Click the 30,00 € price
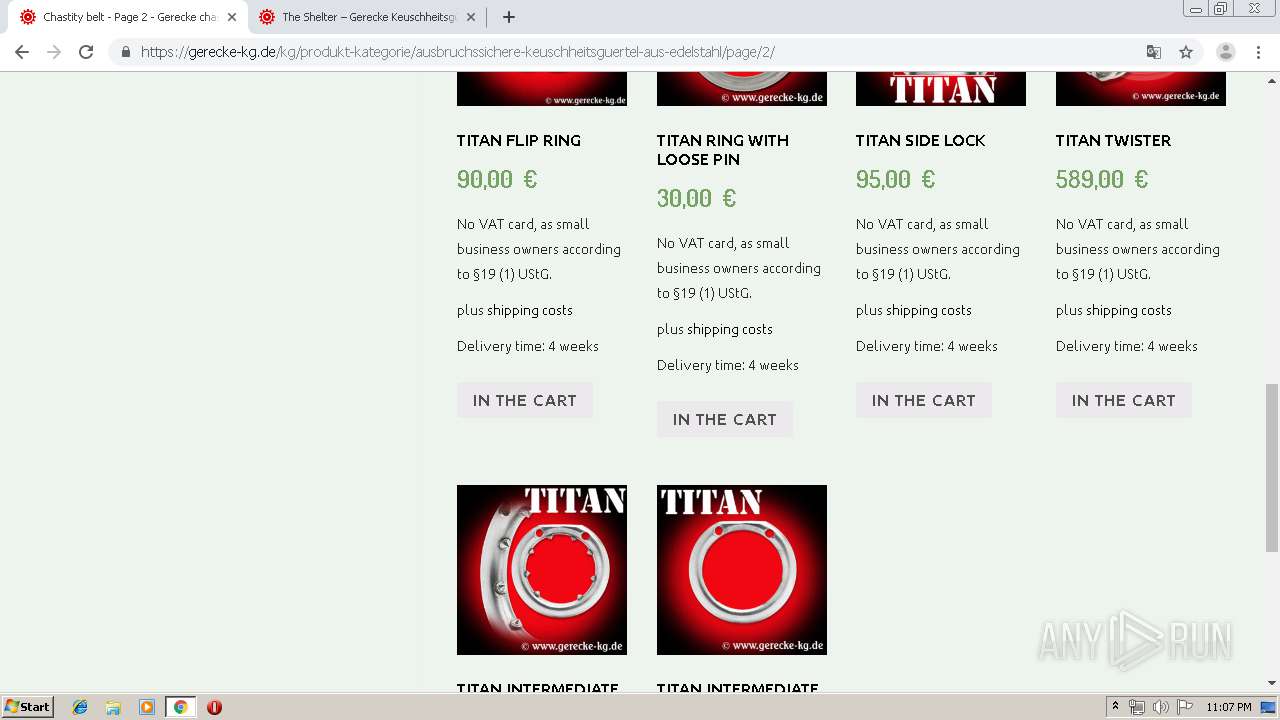 (697, 198)
